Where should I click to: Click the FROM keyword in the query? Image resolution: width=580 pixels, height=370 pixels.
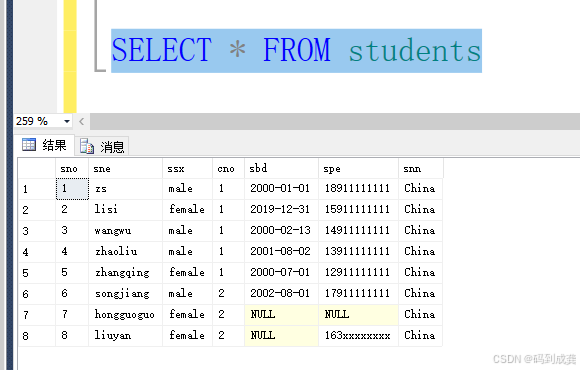tap(297, 50)
